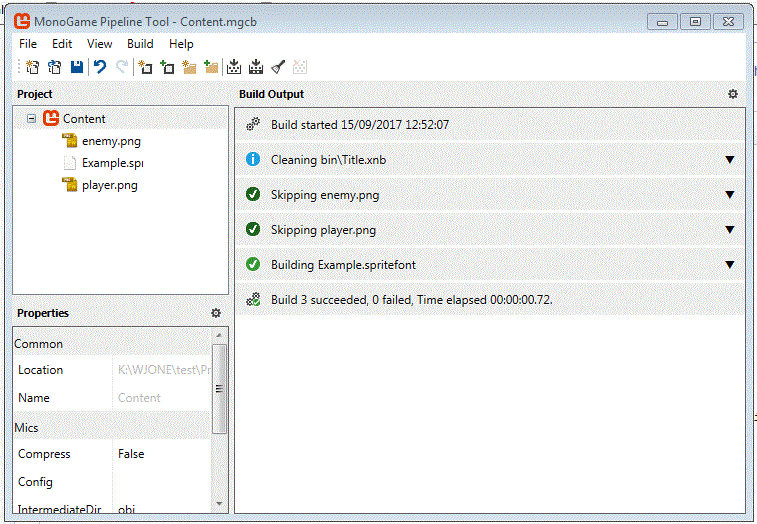Collapse the Content tree node
The height and width of the screenshot is (524, 757).
[31, 118]
